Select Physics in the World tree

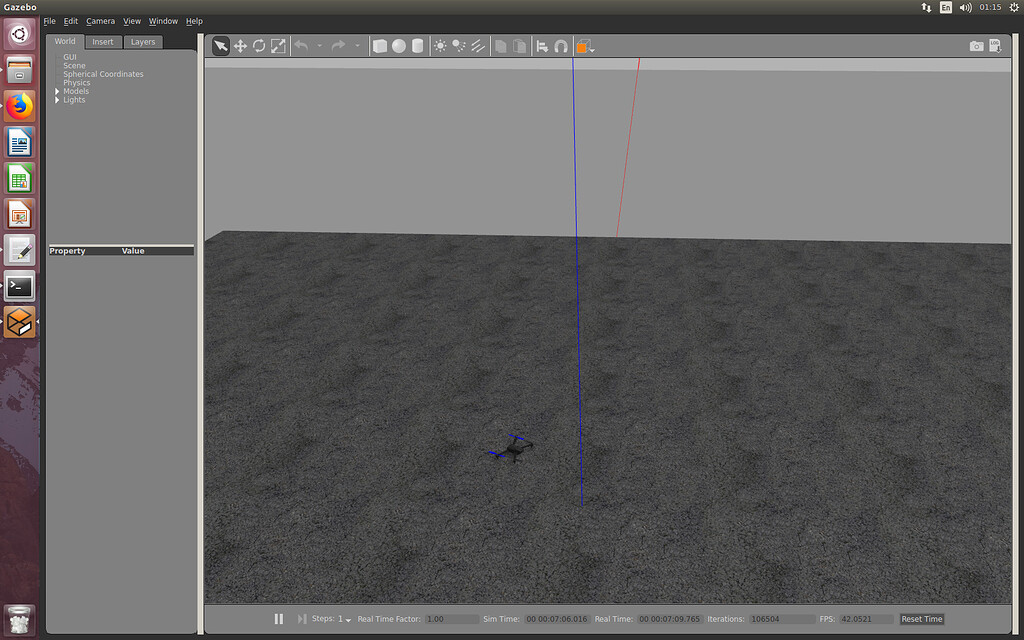coord(77,83)
